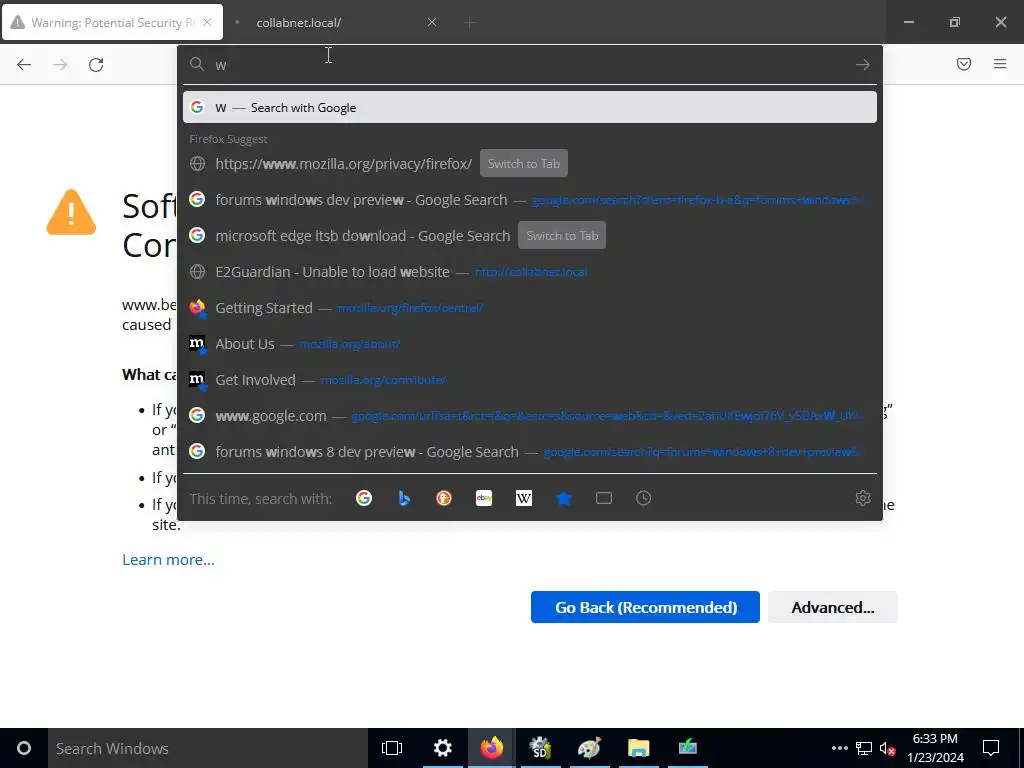Select 'E2Guardian - Unable to load website' suggestion

pyautogui.click(x=530, y=272)
